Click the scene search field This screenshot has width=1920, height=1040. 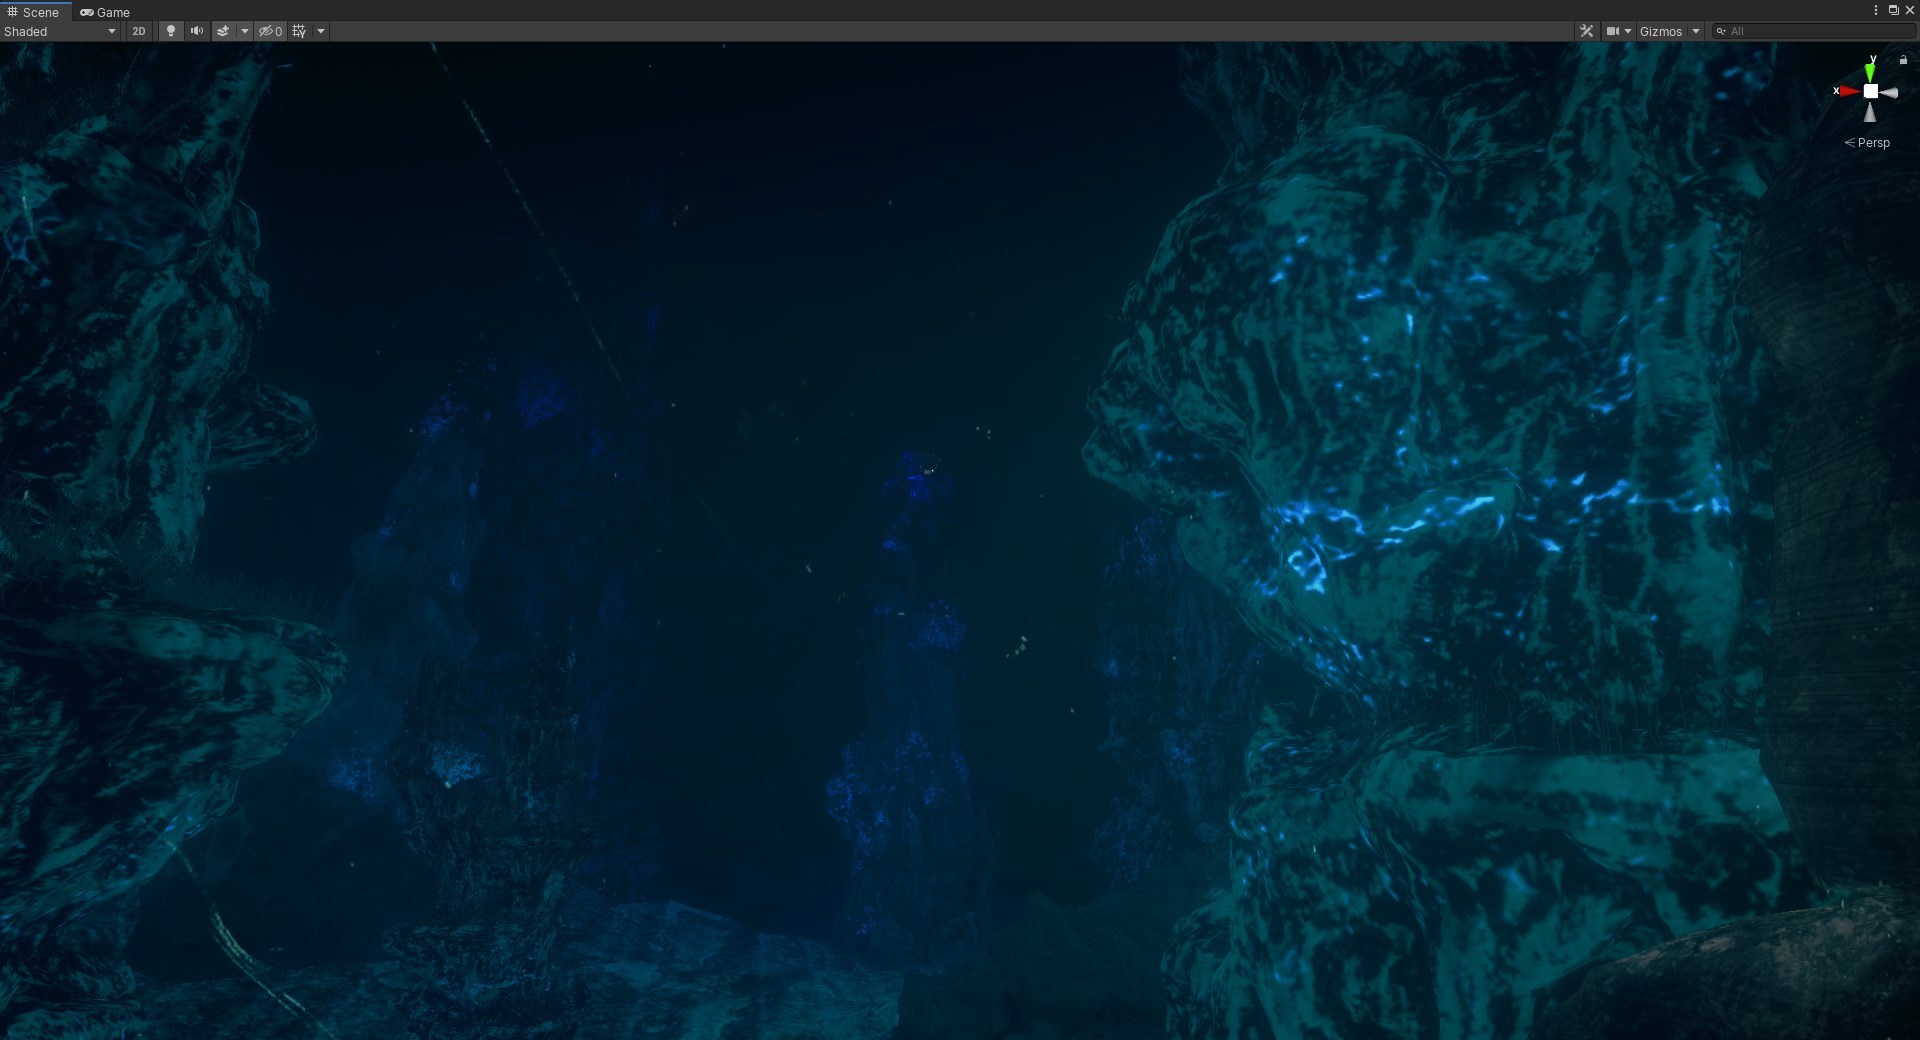pos(1813,31)
